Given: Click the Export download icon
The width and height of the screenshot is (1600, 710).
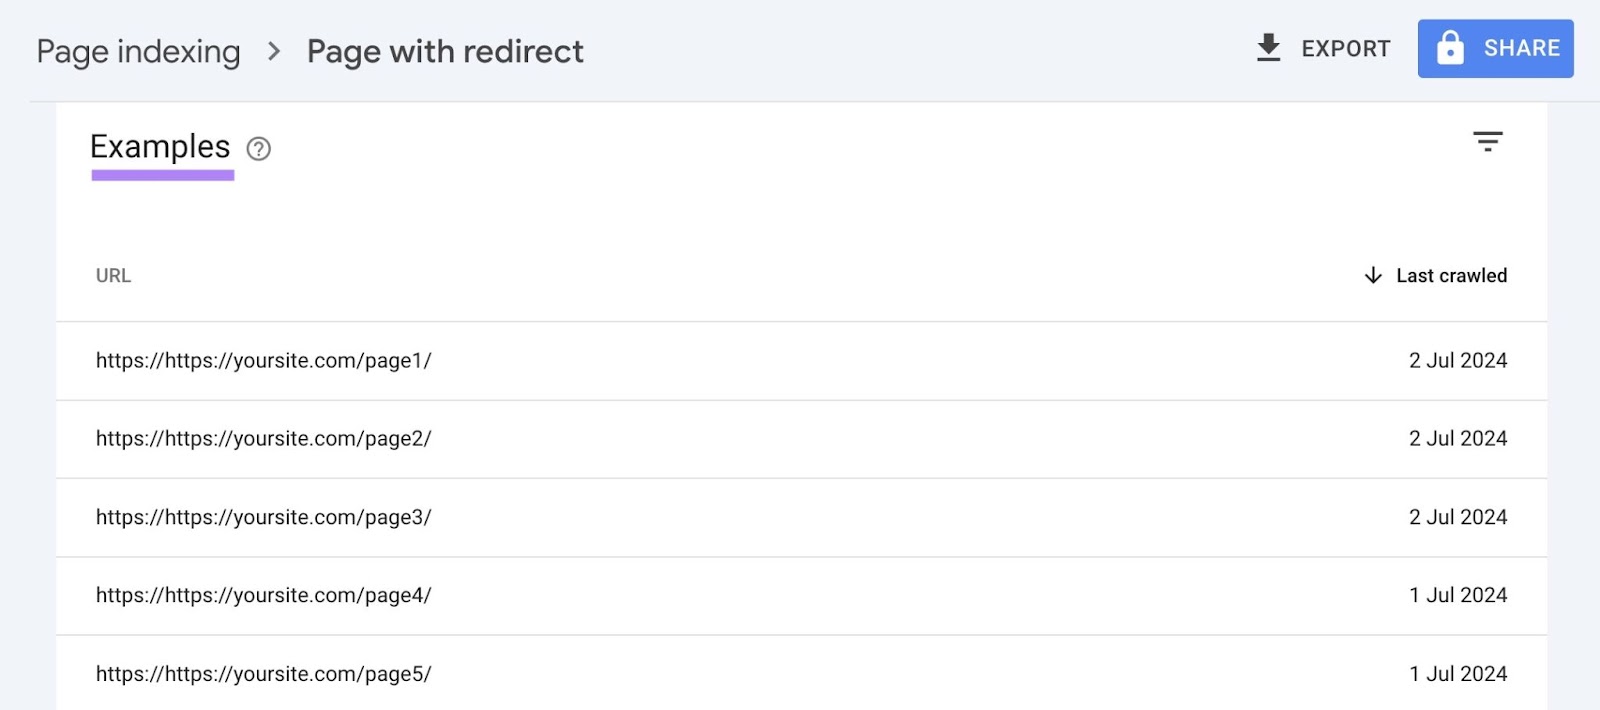Looking at the screenshot, I should (1268, 47).
